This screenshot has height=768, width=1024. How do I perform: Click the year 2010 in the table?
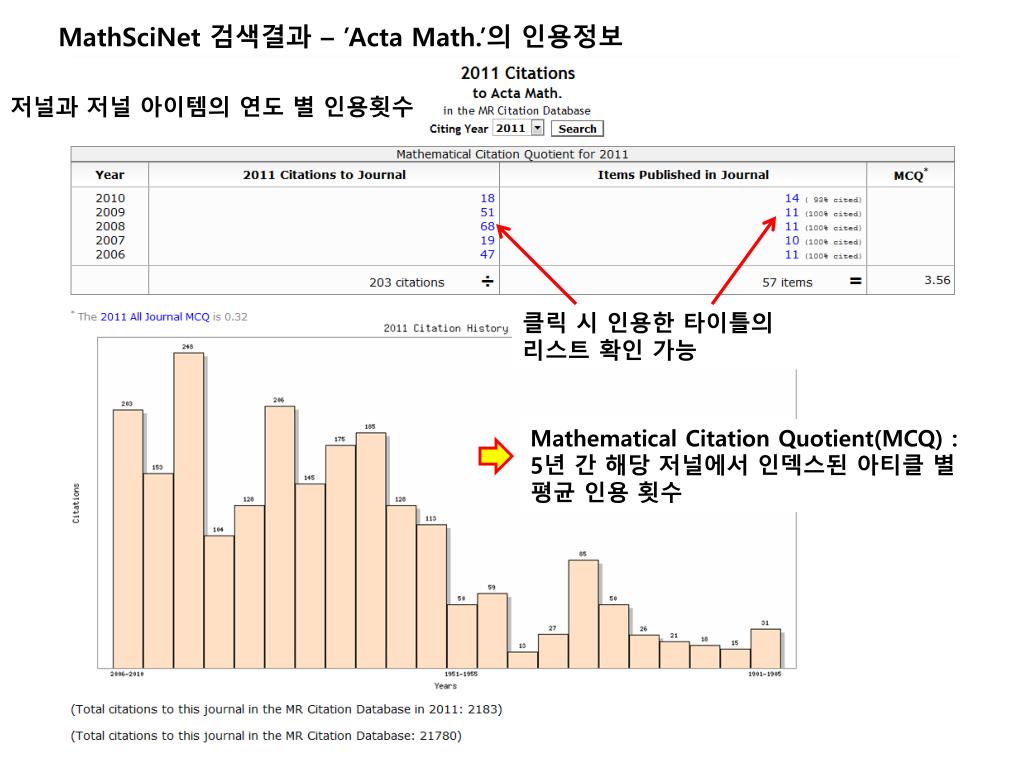click(110, 198)
